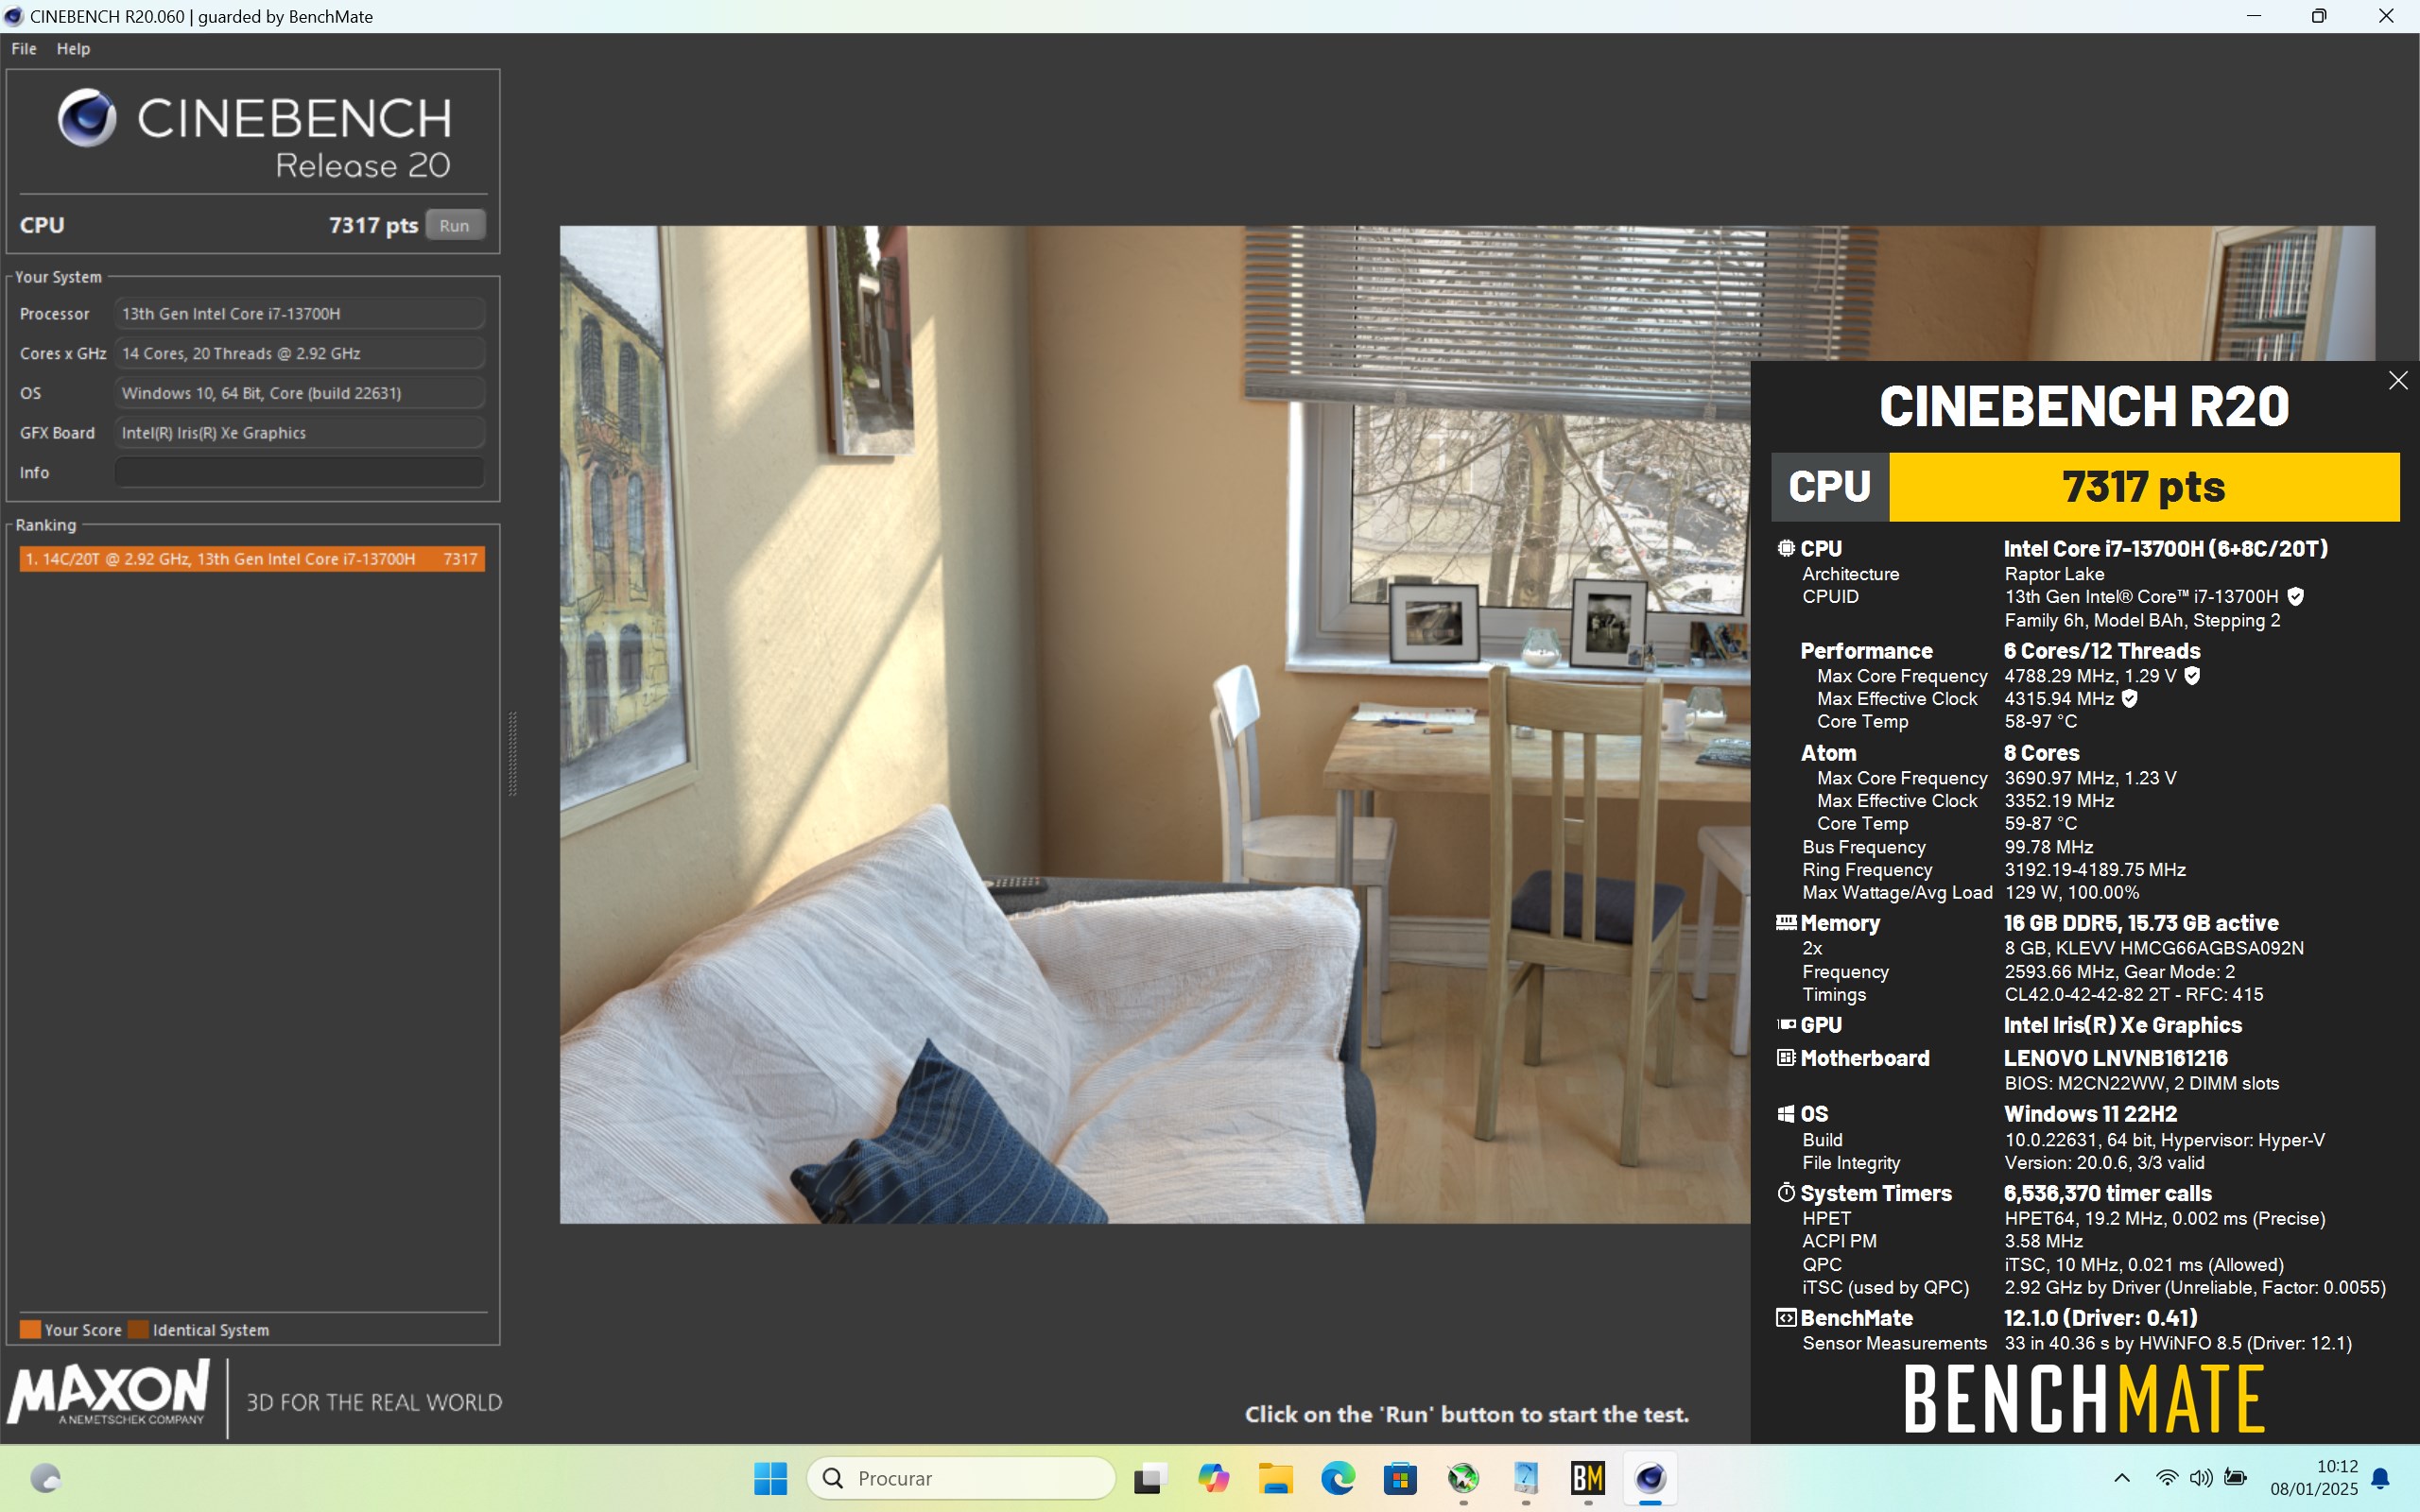The height and width of the screenshot is (1512, 2420).
Task: Click the Windows 11 22H2 OS text
Action: pyautogui.click(x=2090, y=1114)
